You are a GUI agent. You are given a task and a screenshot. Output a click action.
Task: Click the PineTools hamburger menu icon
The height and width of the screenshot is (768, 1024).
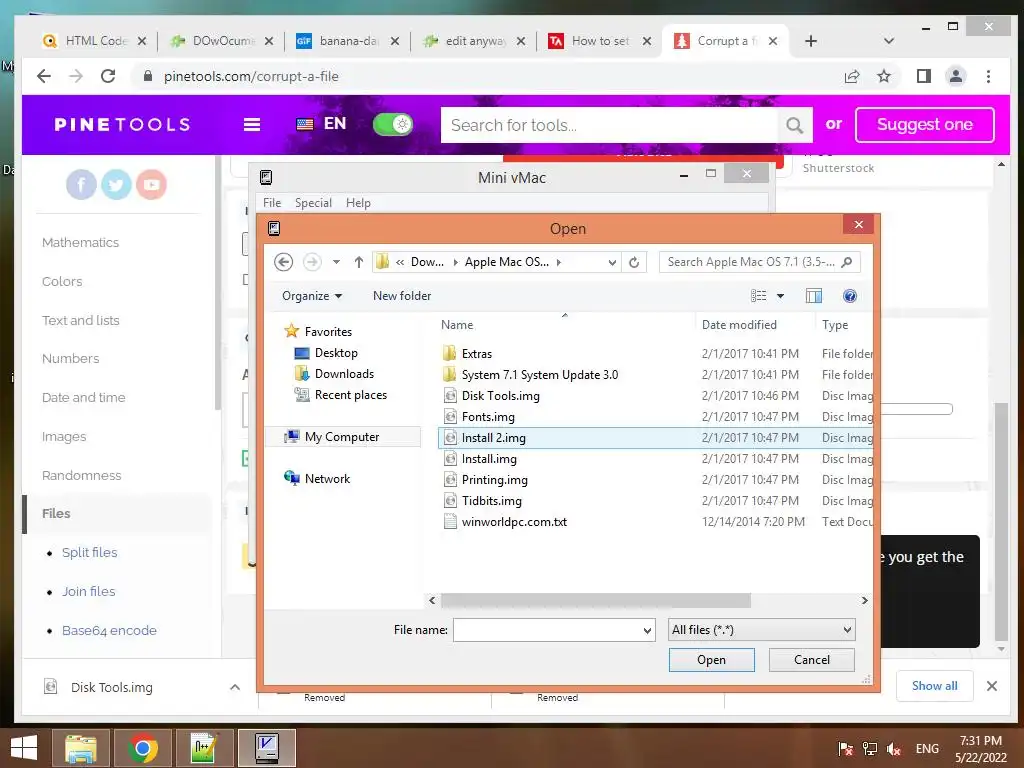tap(252, 124)
